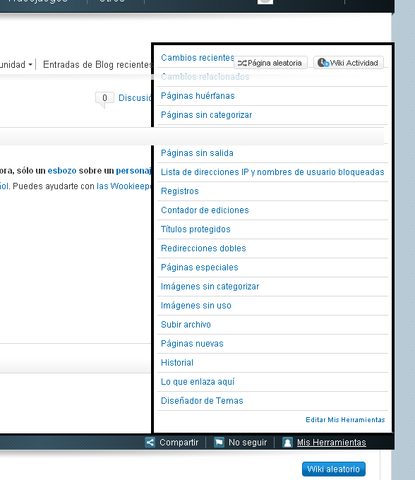Open Registros from the tools menu
Viewport: 415px width, 480px height.
click(x=180, y=191)
